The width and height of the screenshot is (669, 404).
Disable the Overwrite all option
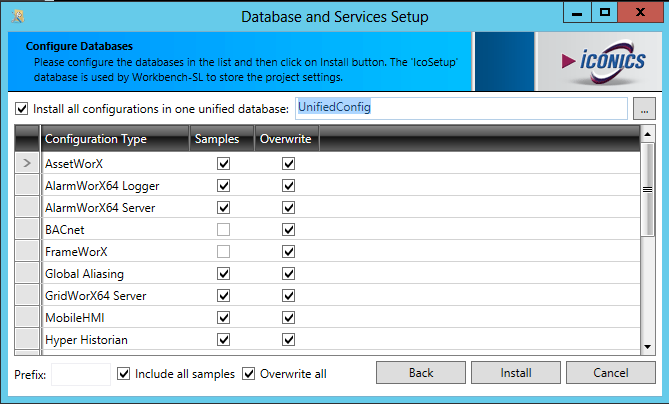pyautogui.click(x=250, y=374)
